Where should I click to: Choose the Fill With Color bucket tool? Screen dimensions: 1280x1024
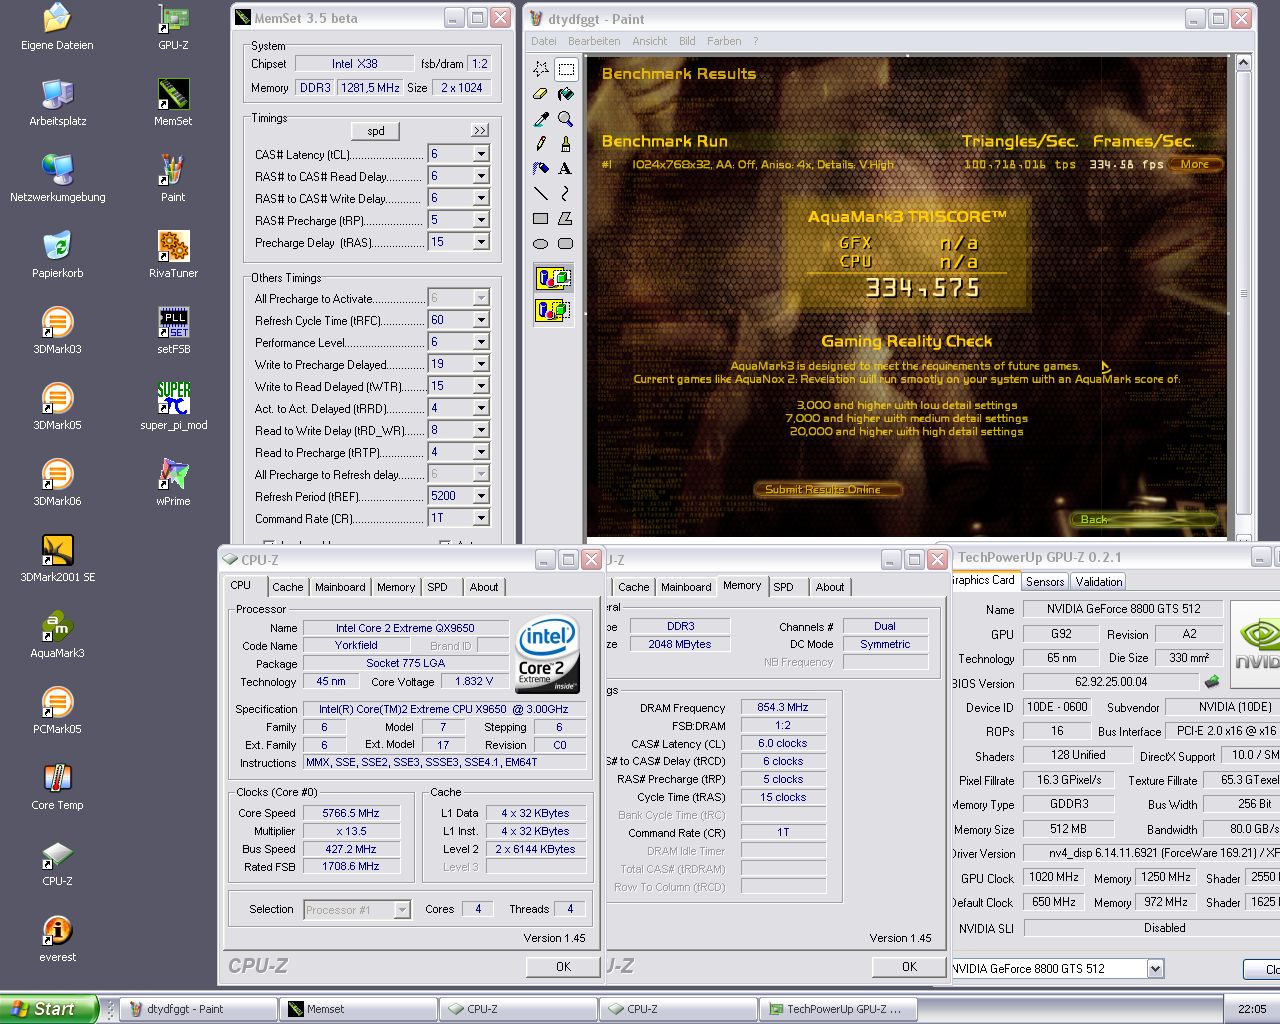coord(566,94)
